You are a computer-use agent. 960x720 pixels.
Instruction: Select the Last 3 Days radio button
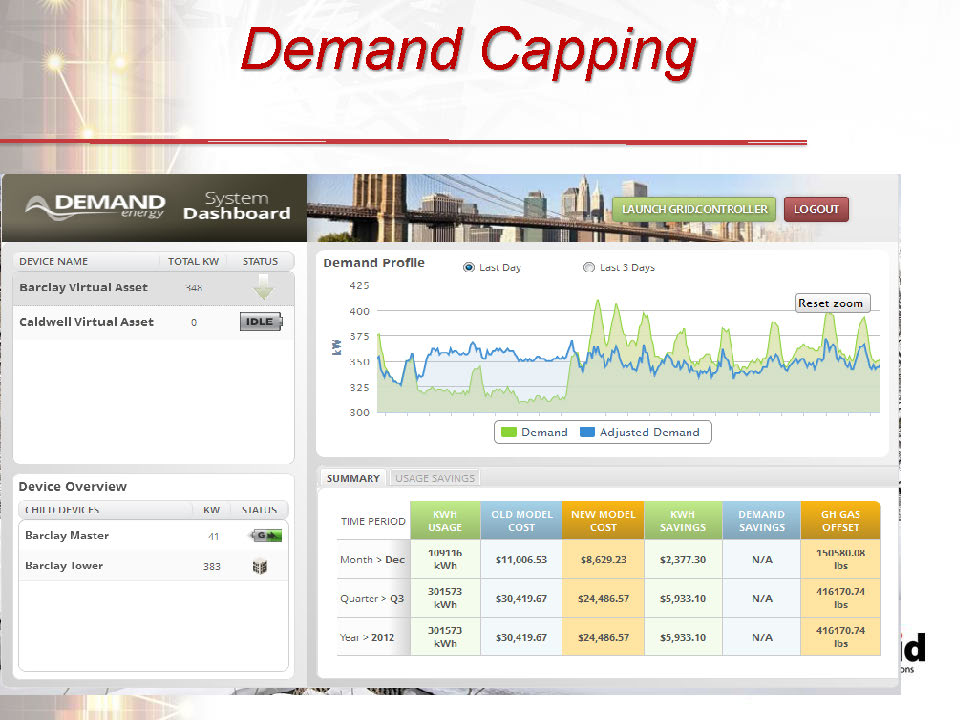[588, 268]
